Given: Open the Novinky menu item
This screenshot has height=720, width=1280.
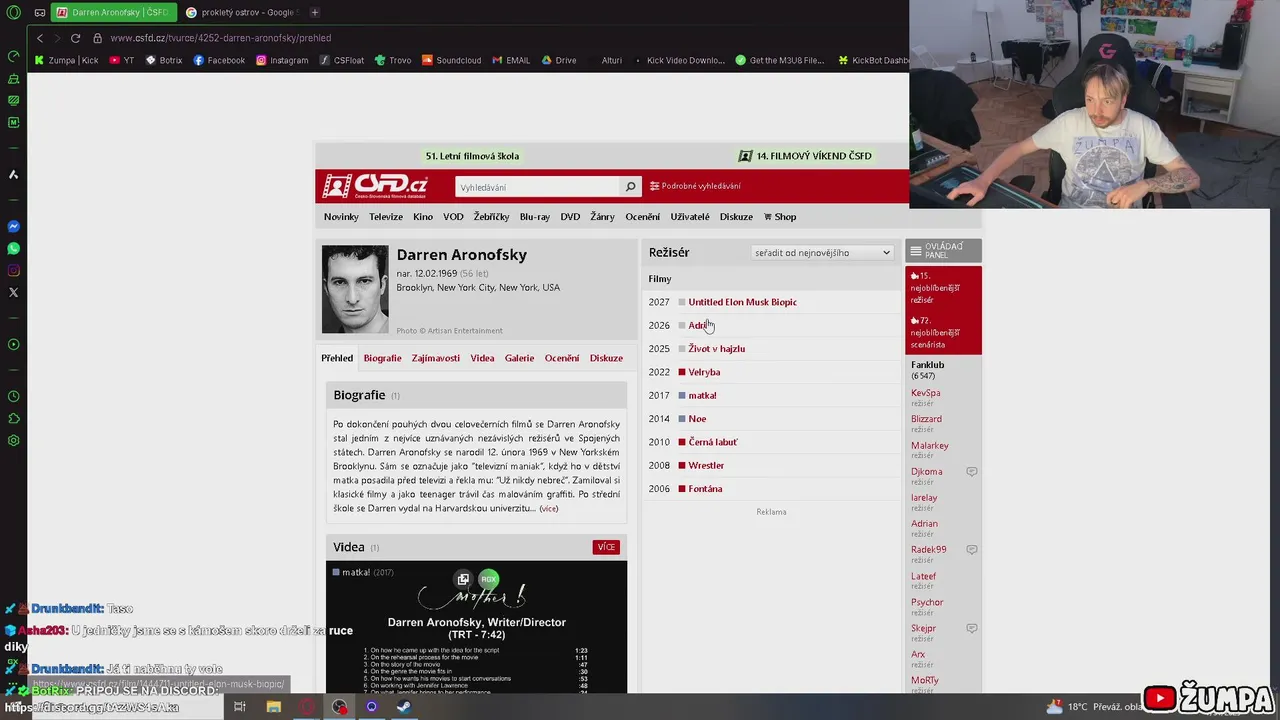Looking at the screenshot, I should click(341, 217).
